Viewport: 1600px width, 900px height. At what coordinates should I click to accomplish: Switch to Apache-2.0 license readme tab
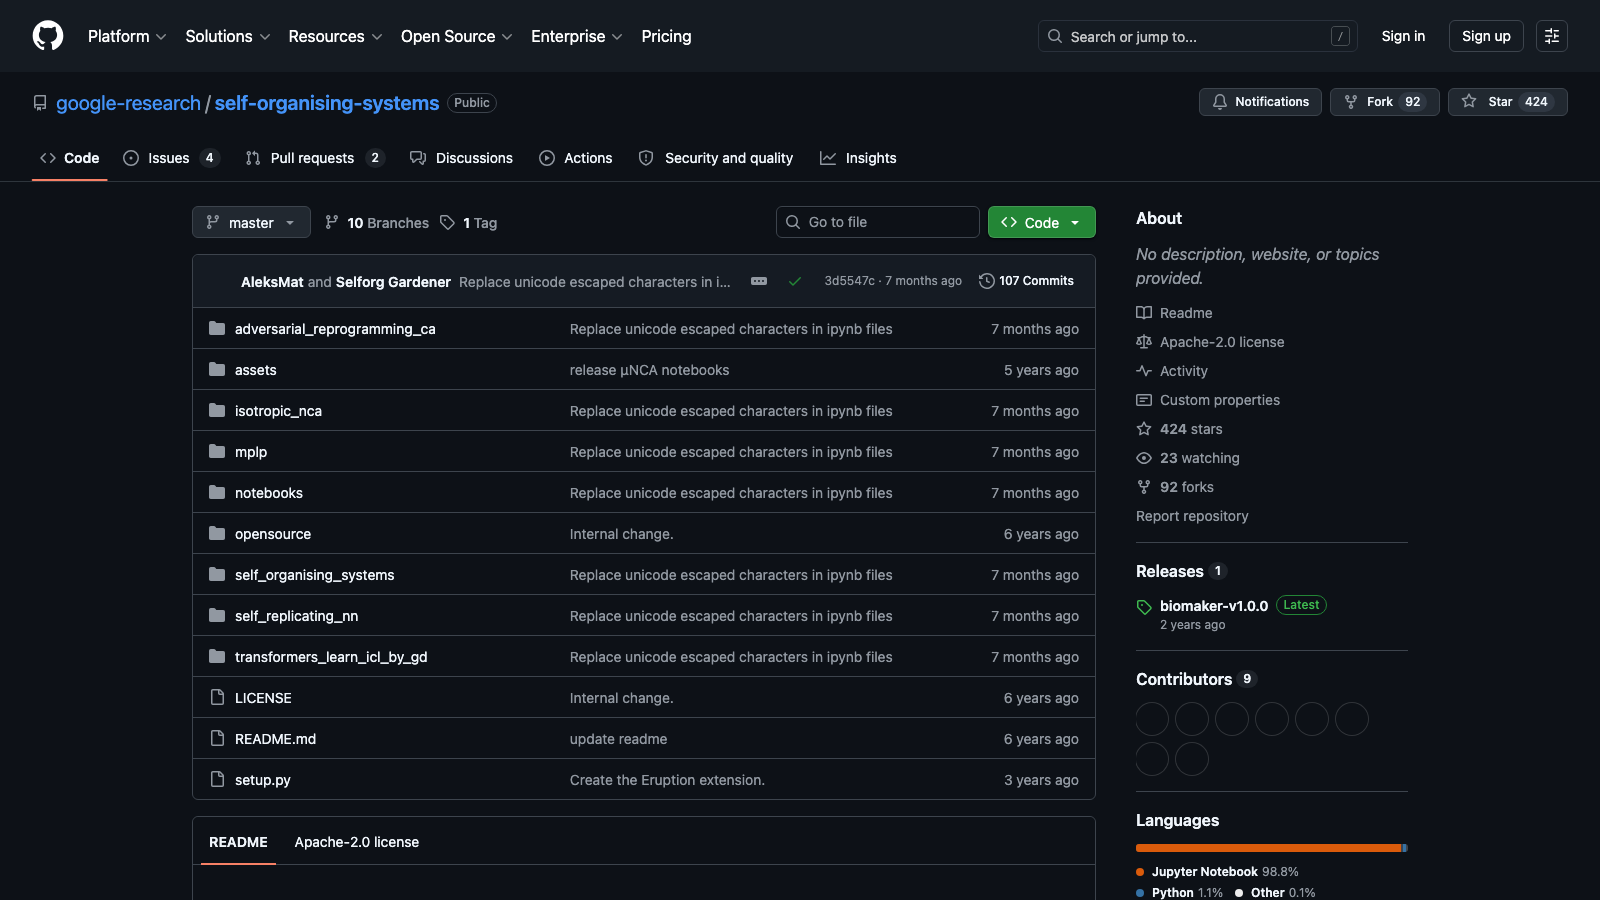tap(357, 842)
